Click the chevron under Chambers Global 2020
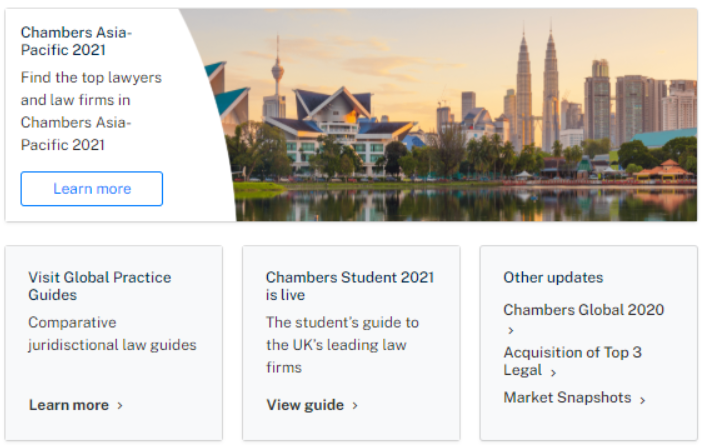This screenshot has width=706, height=446. tap(510, 330)
